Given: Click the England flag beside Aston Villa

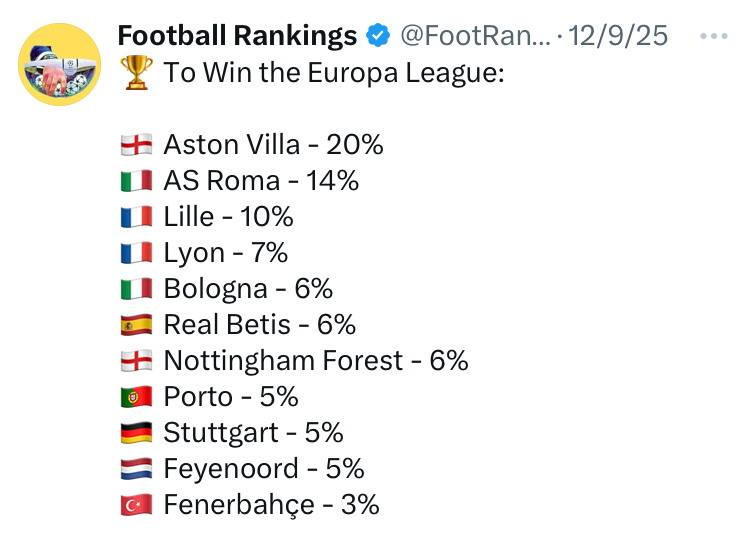Looking at the screenshot, I should point(137,144).
